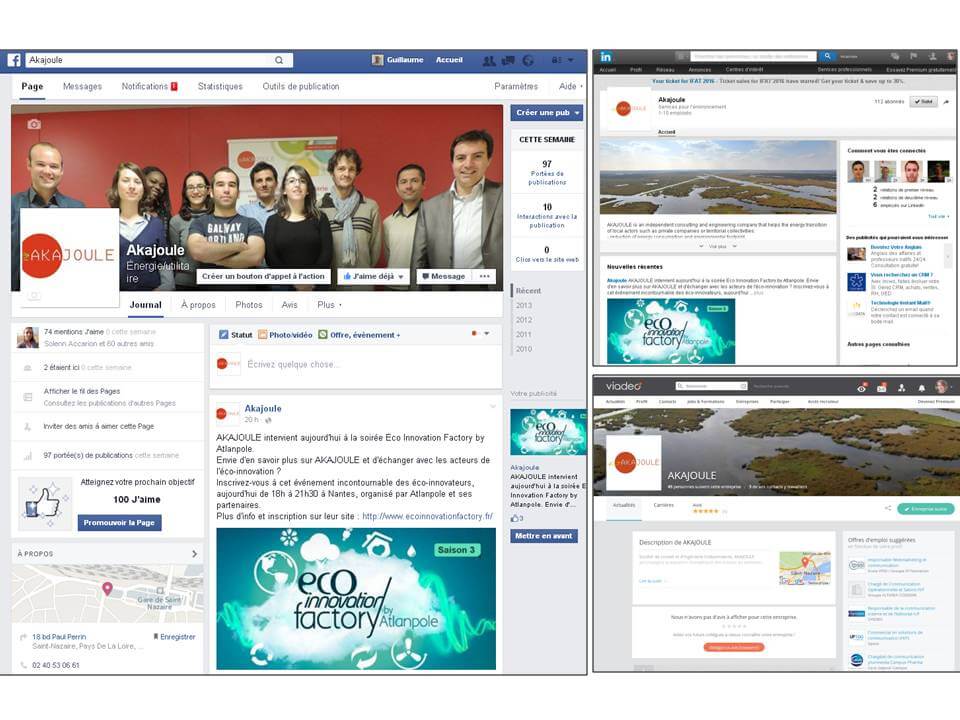This screenshot has width=960, height=720.
Task: Click the Mettre en avant button
Action: (545, 536)
